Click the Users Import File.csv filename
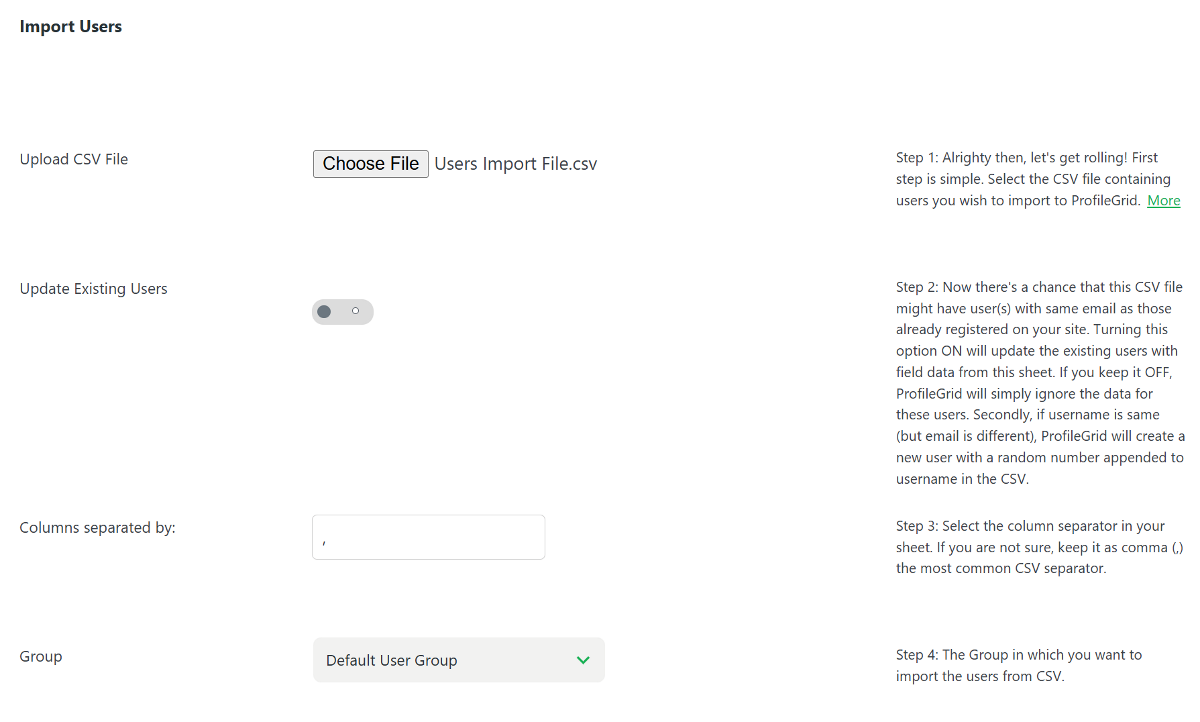1200x722 pixels. [x=515, y=163]
